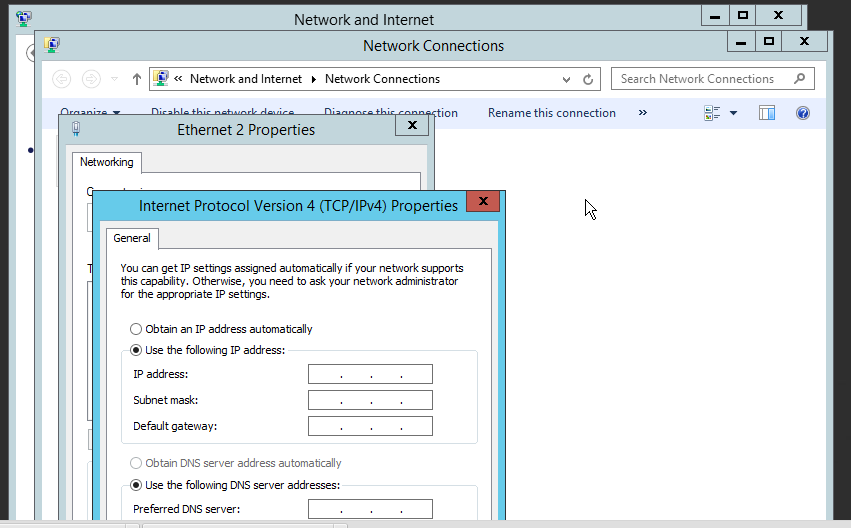Screen dimensions: 851x528
Task: Click the Back navigation arrow
Action: tap(61, 79)
